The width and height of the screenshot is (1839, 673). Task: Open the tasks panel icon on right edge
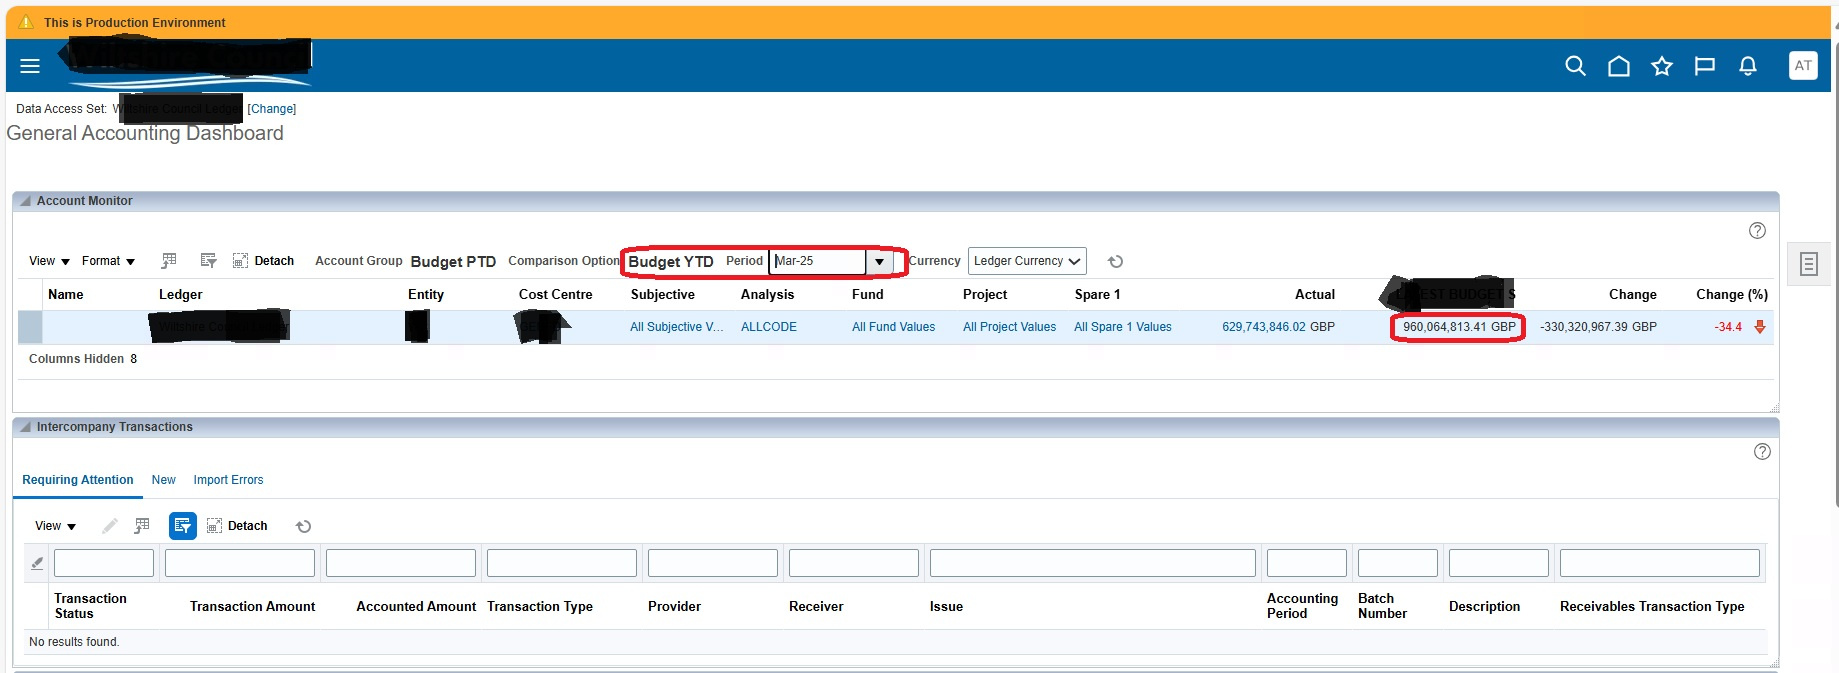pyautogui.click(x=1808, y=264)
